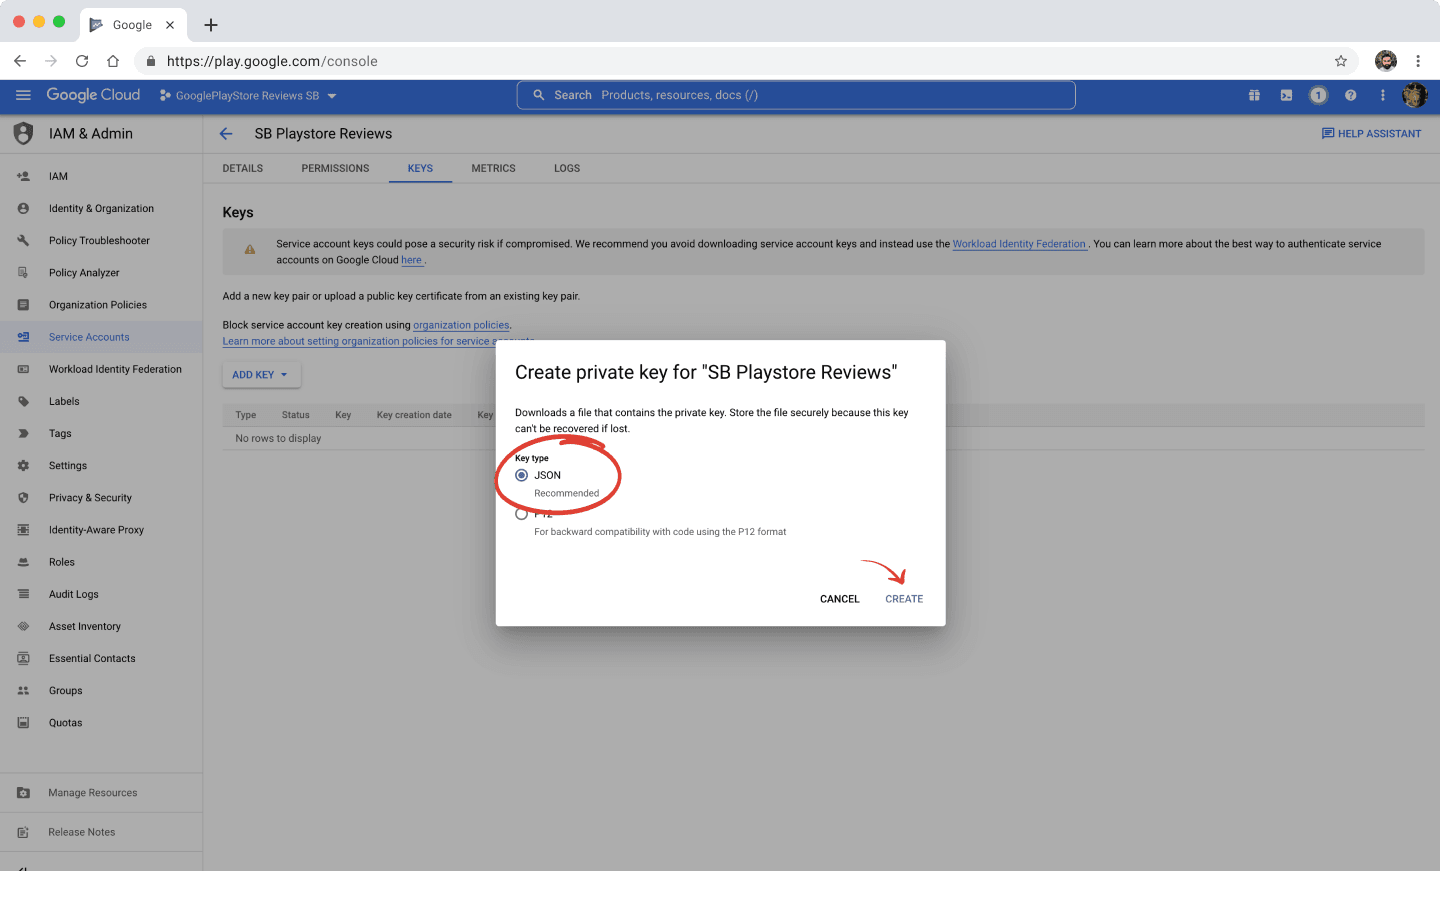
Task: Open the help question mark icon
Action: point(1350,95)
